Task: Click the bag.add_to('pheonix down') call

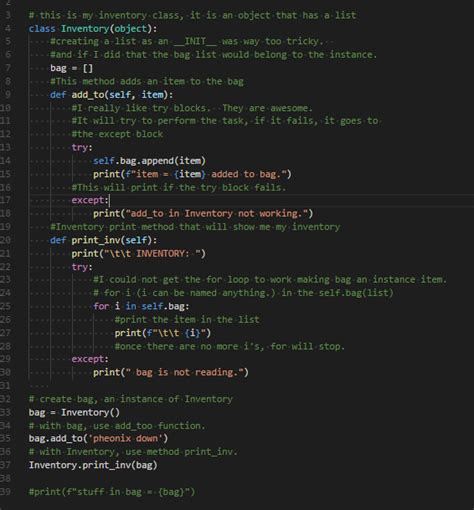Action: (x=98, y=439)
